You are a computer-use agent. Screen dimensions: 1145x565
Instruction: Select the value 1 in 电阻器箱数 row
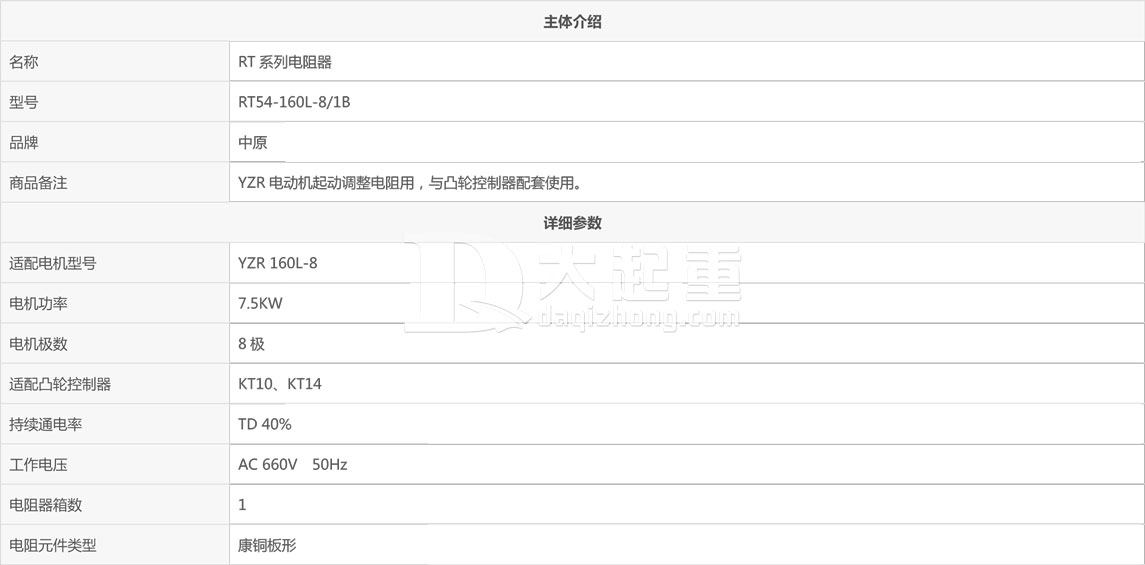[242, 504]
